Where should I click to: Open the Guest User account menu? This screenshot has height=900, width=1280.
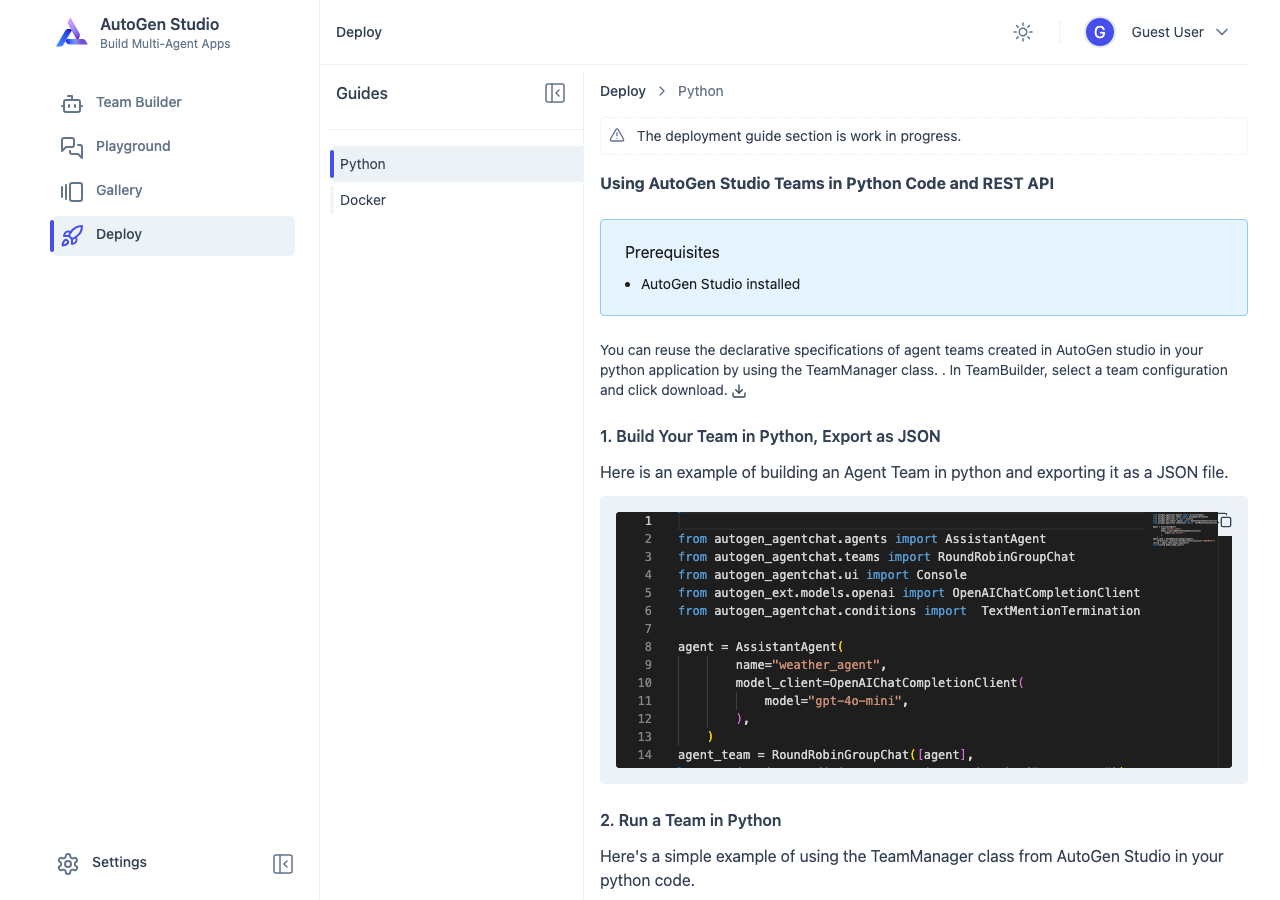click(x=1157, y=32)
